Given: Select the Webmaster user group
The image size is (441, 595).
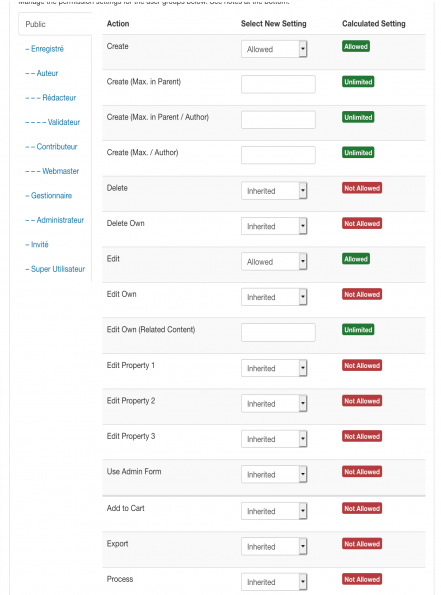Looking at the screenshot, I should [52, 171].
